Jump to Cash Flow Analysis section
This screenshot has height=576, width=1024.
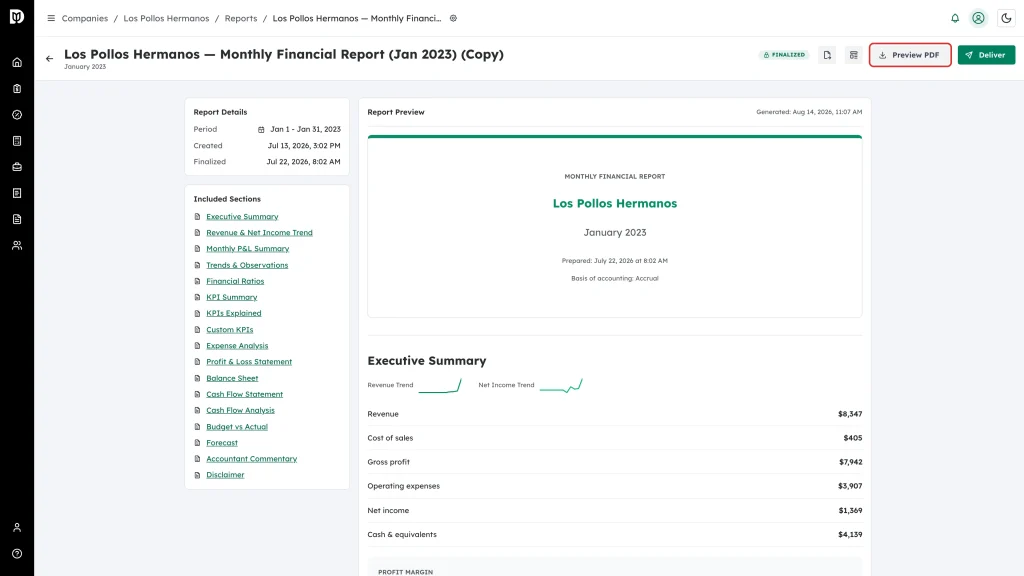[x=240, y=411]
